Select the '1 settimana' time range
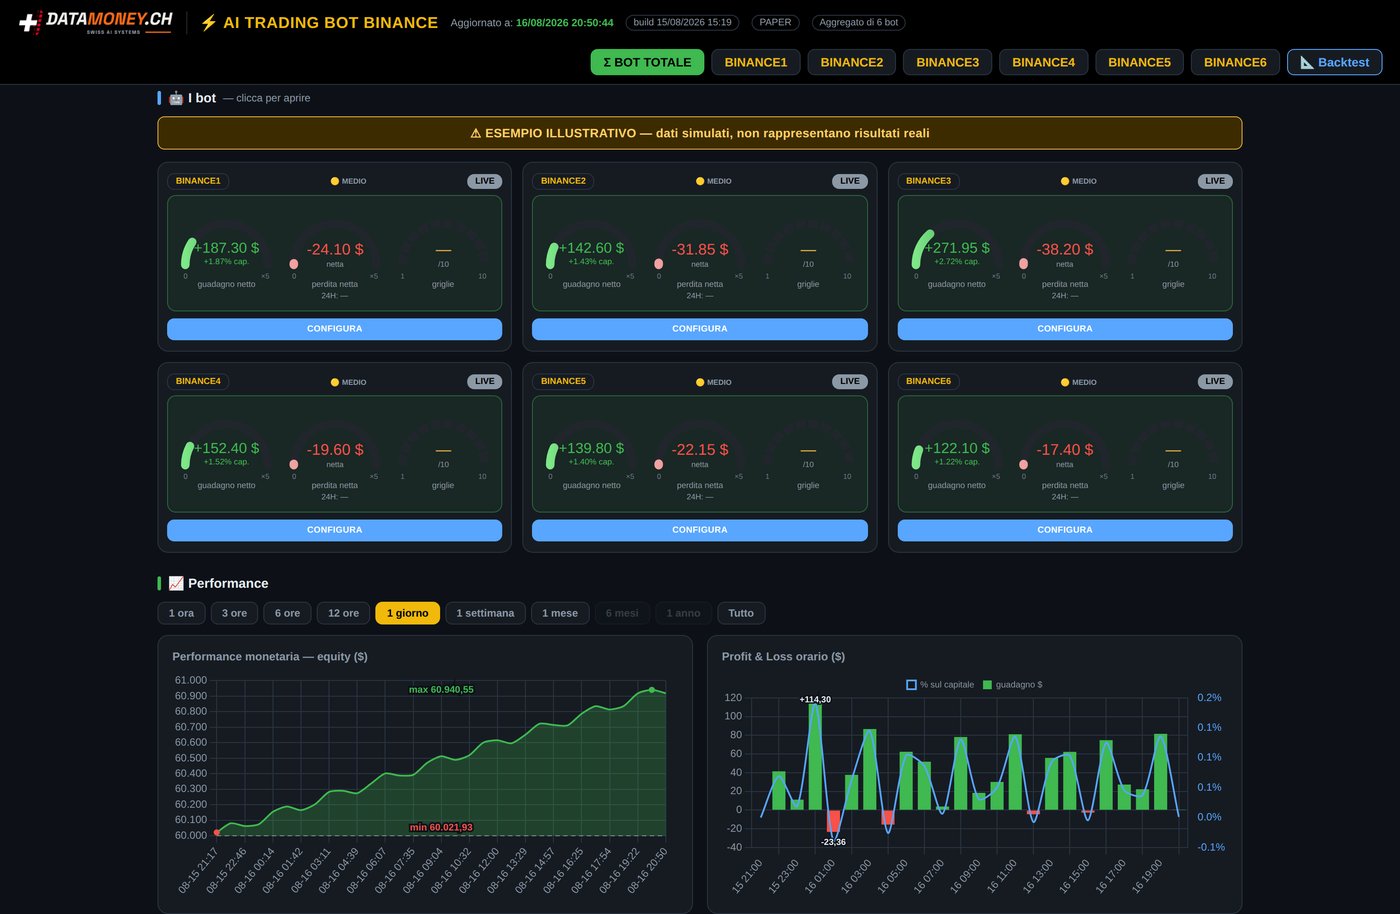This screenshot has width=1400, height=914. tap(485, 613)
